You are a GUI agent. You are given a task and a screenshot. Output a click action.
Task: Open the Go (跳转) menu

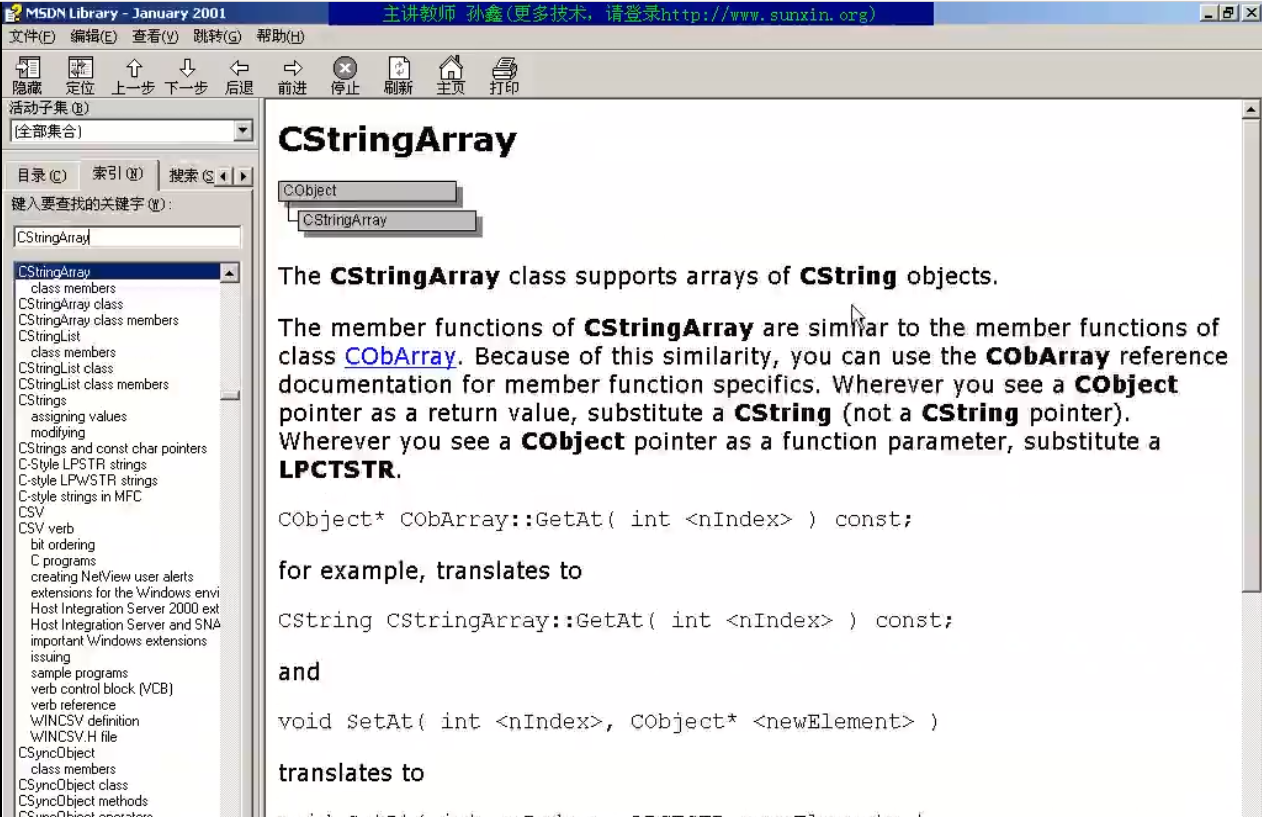[217, 37]
